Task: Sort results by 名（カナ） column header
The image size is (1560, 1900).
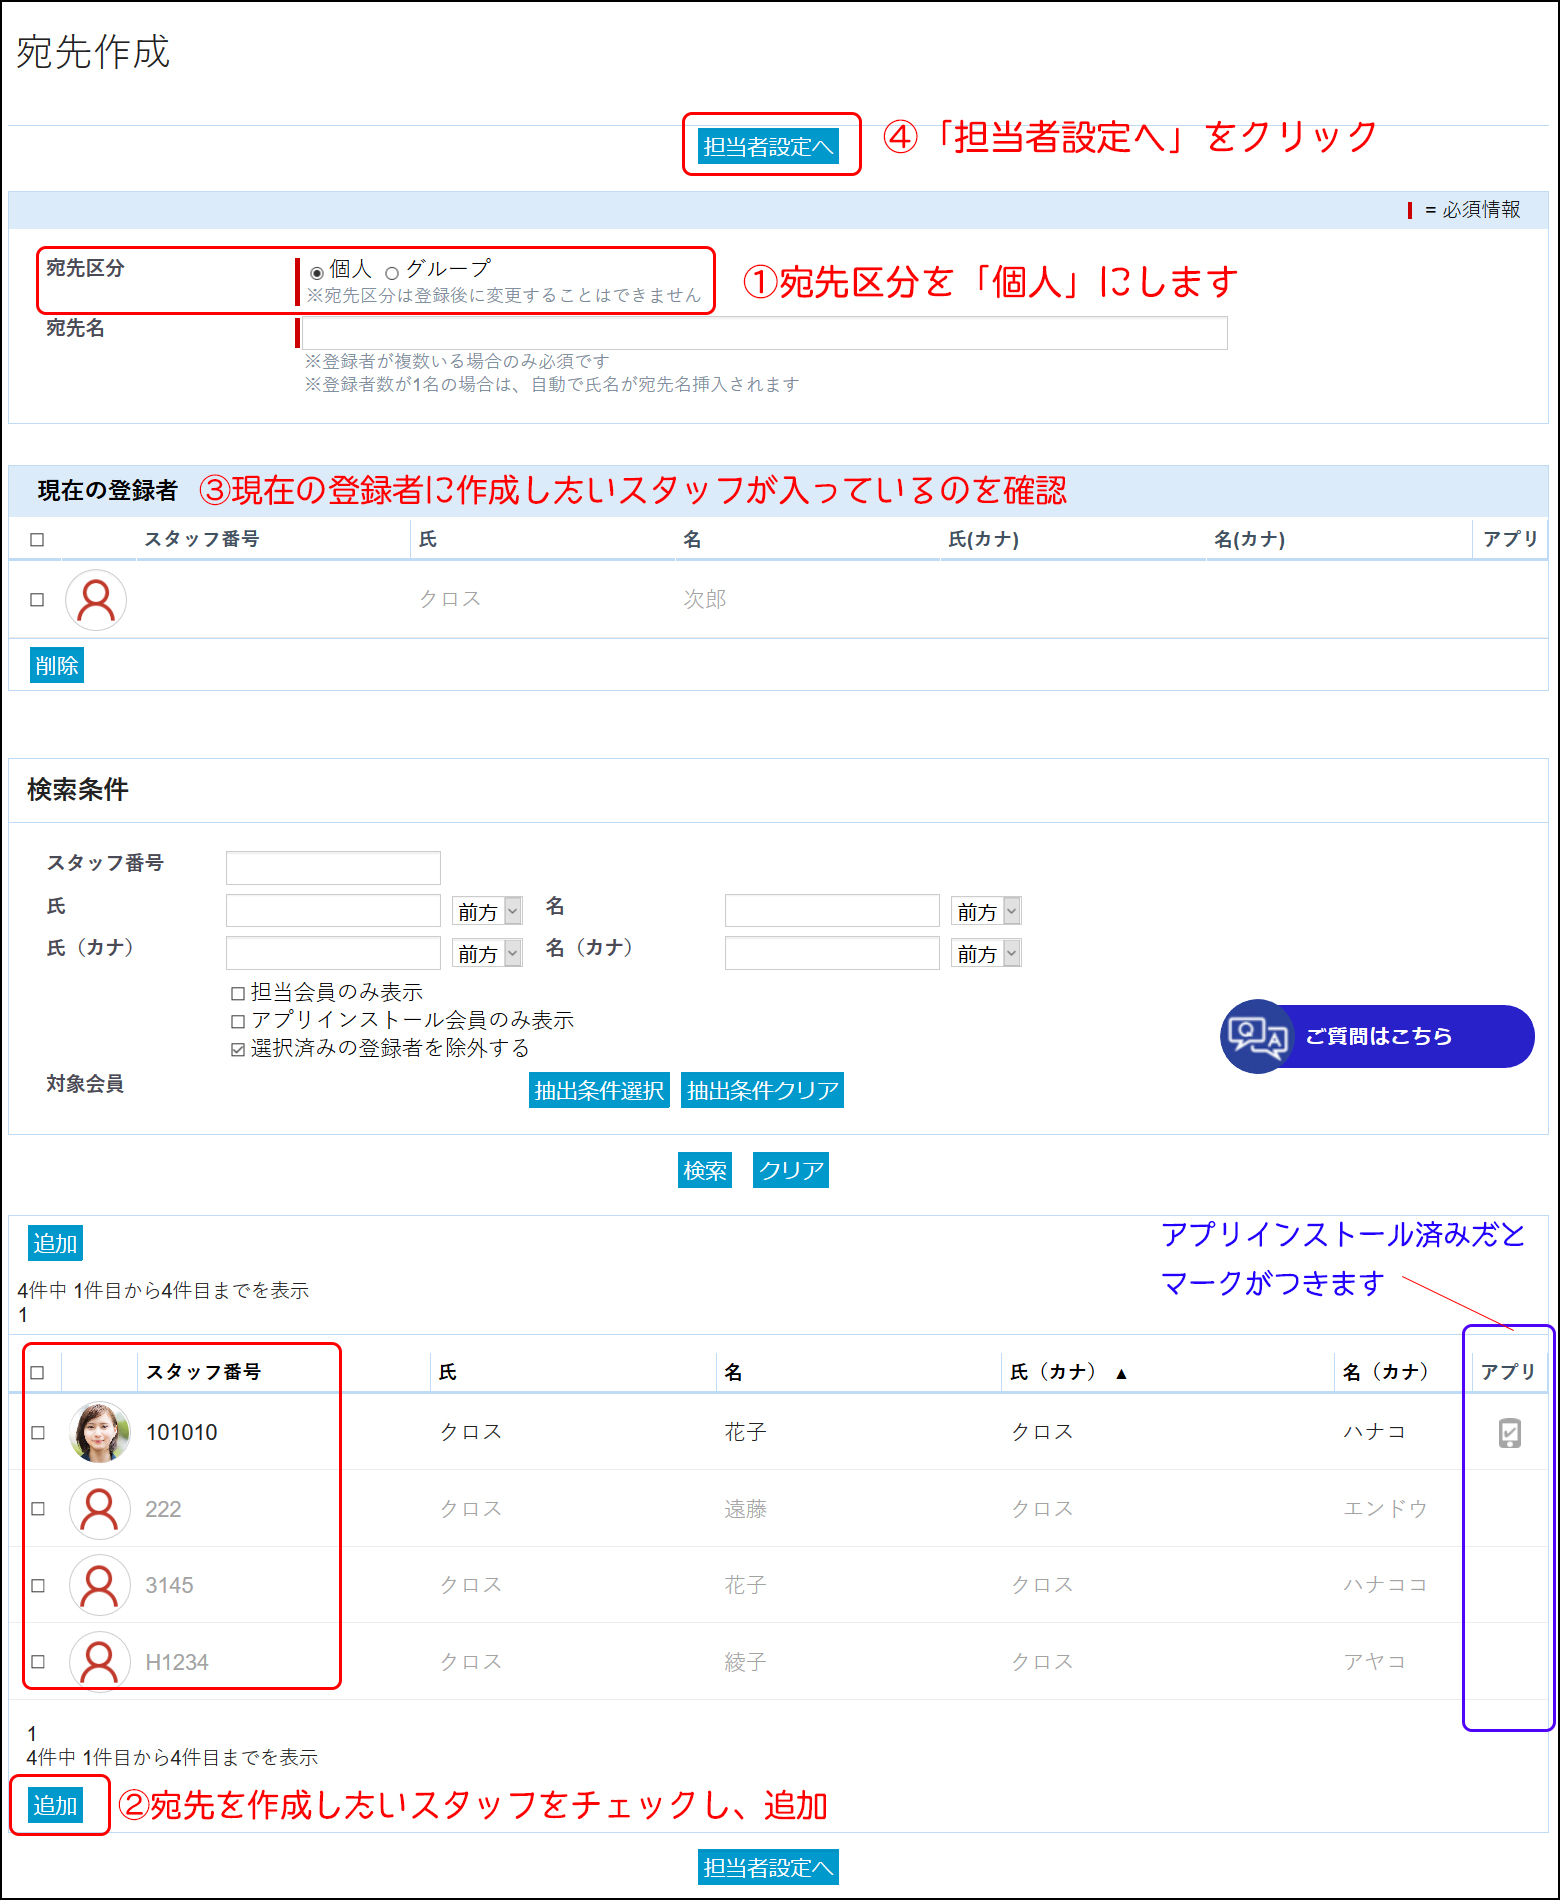Action: 1387,1372
